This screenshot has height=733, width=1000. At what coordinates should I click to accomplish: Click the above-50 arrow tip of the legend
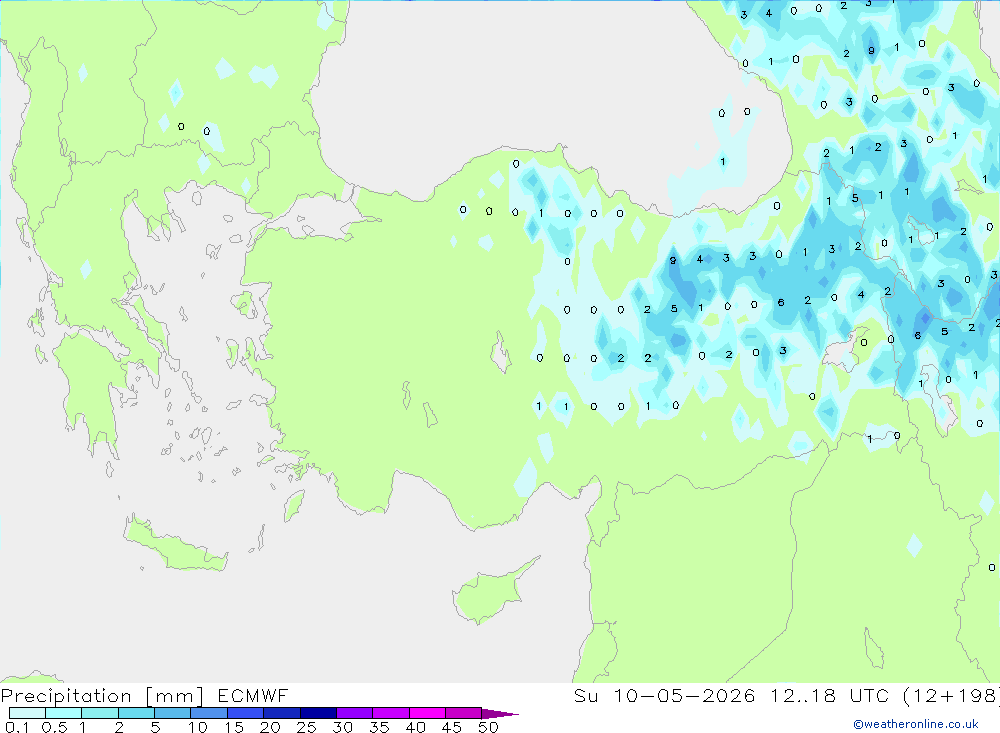click(500, 714)
